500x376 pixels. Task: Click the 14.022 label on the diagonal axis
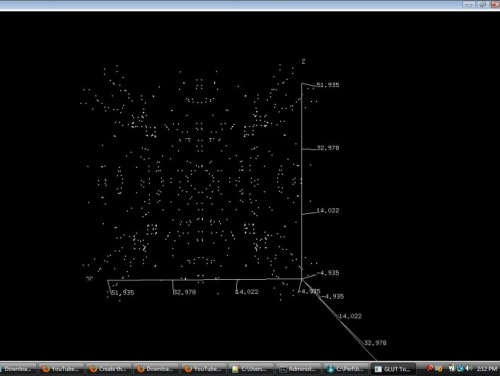pyautogui.click(x=350, y=316)
